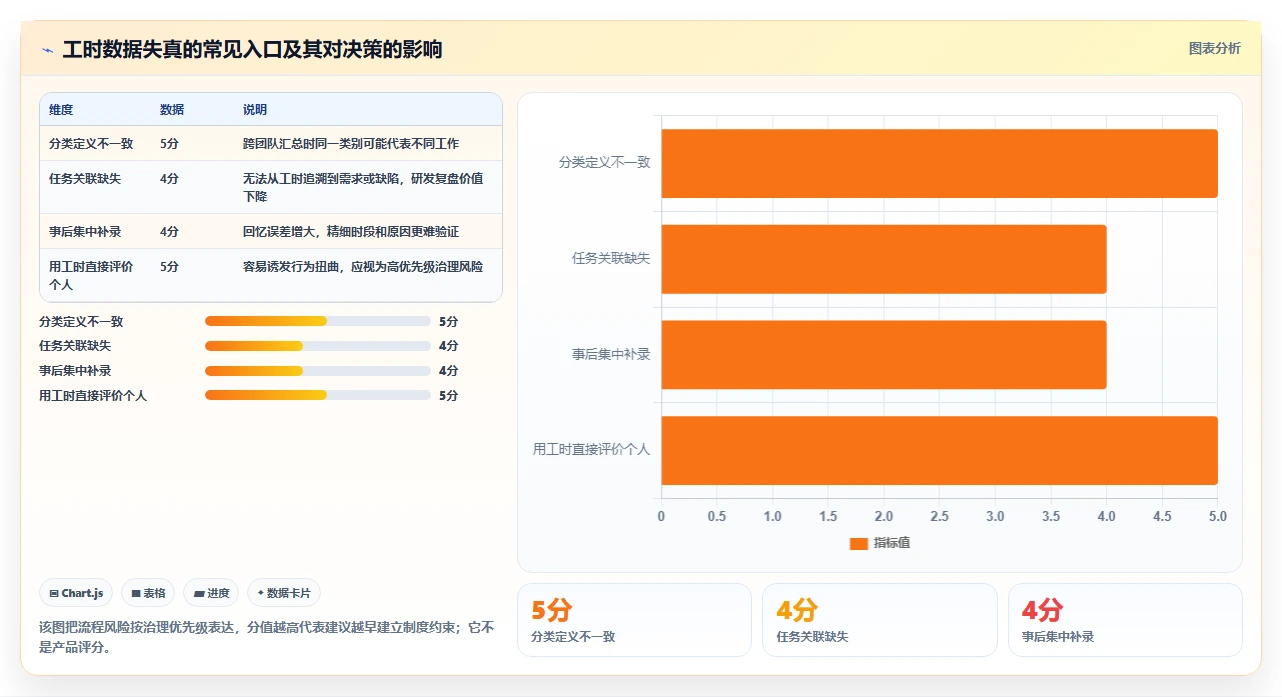
Task: Click description starting 无法从工时追溯到需求
Action: pyautogui.click(x=363, y=187)
